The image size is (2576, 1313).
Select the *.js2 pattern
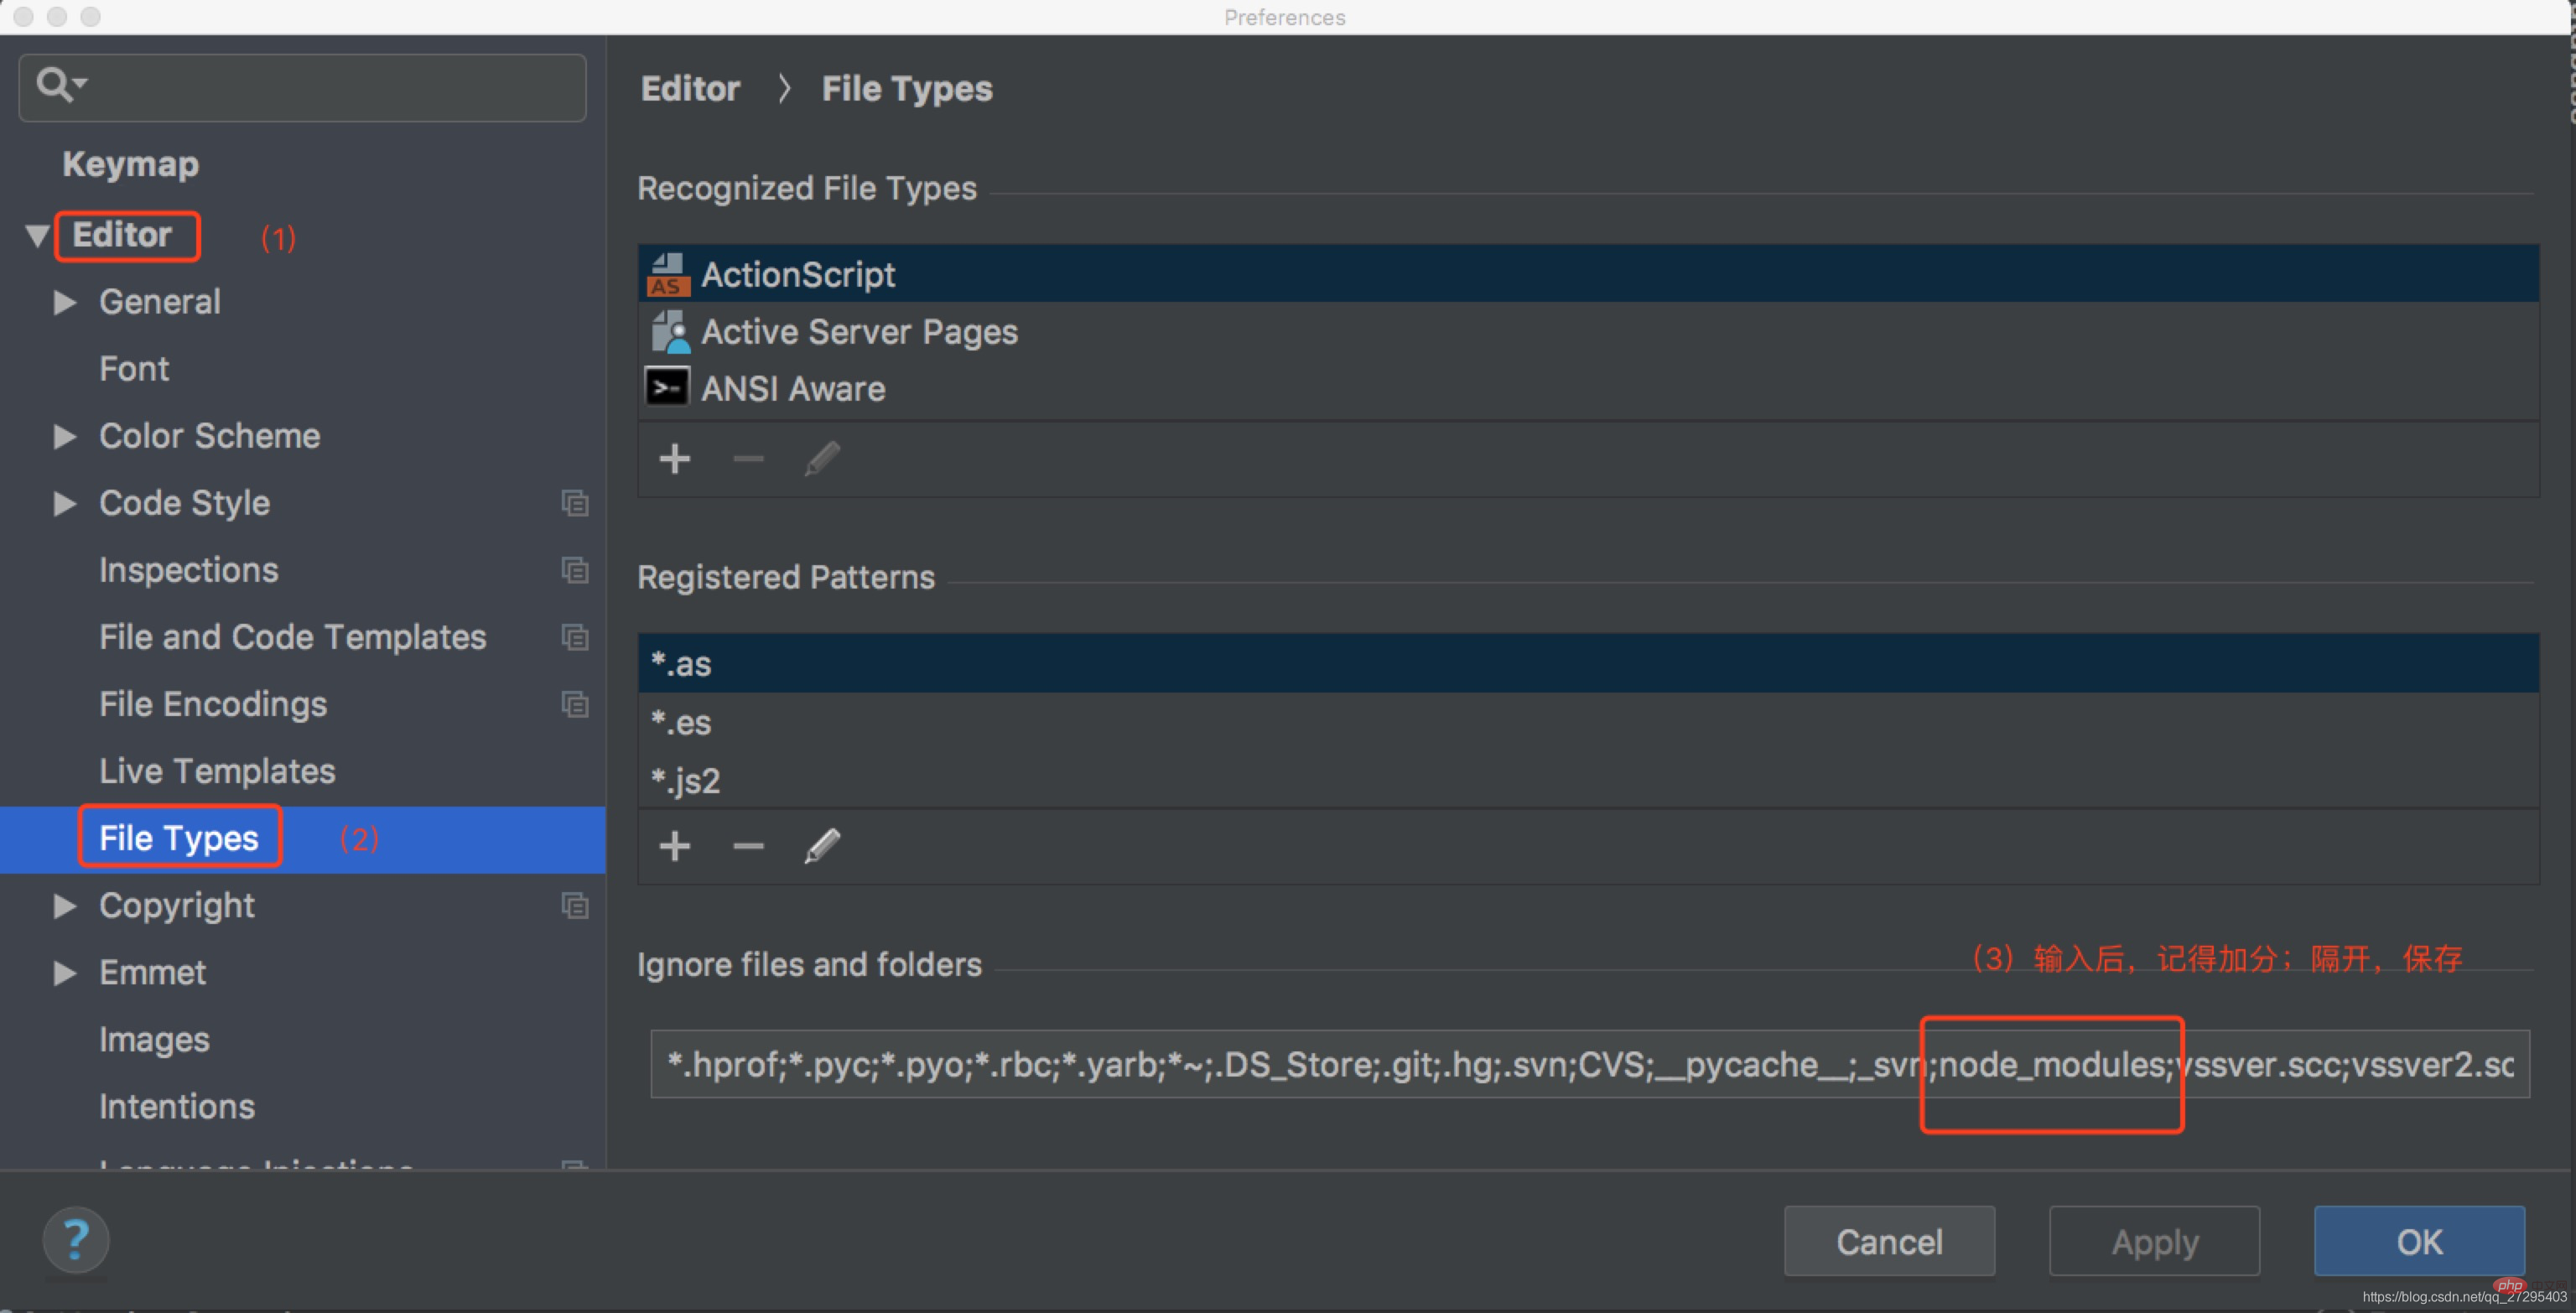pyautogui.click(x=1588, y=780)
